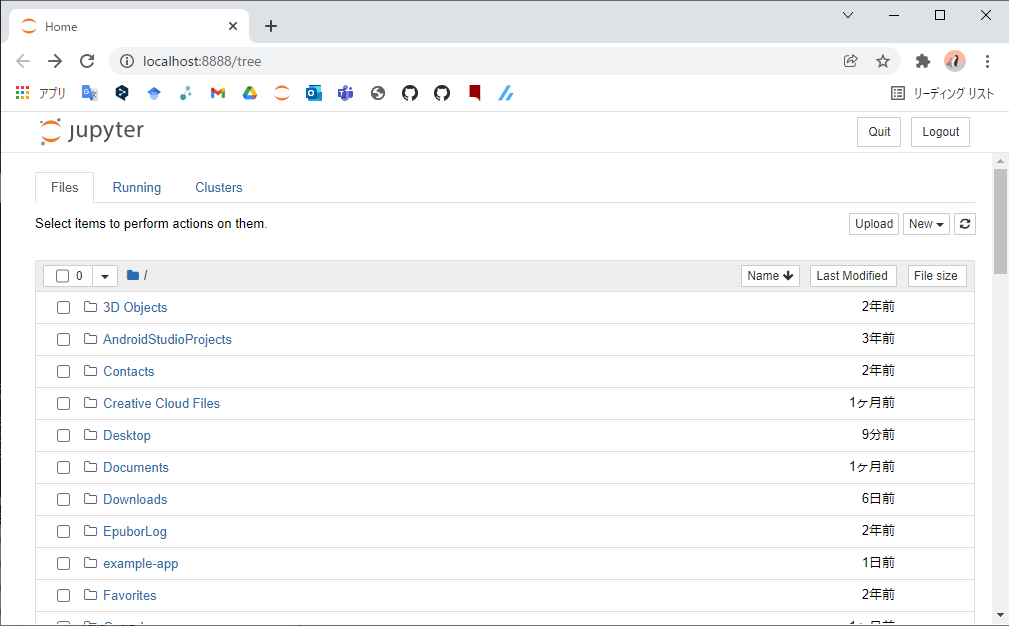Check the select-all checkbox in header
The width and height of the screenshot is (1009, 626).
point(62,276)
